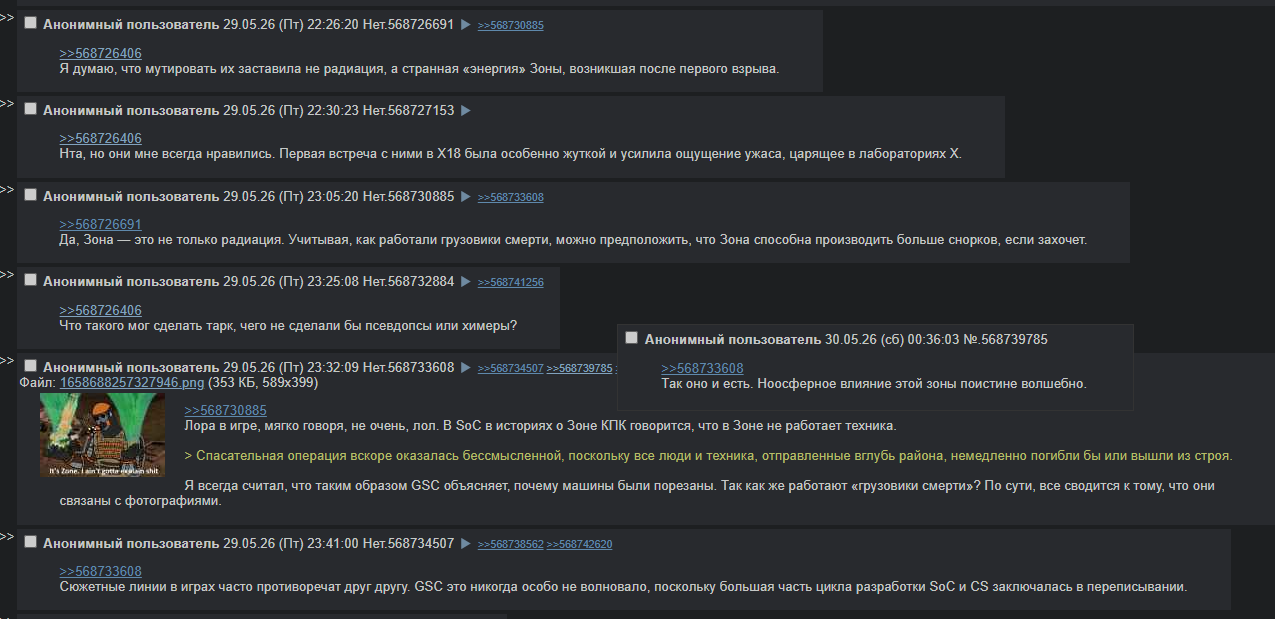Enlarge the attached image thumbnail
The width and height of the screenshot is (1275, 619).
pos(102,435)
